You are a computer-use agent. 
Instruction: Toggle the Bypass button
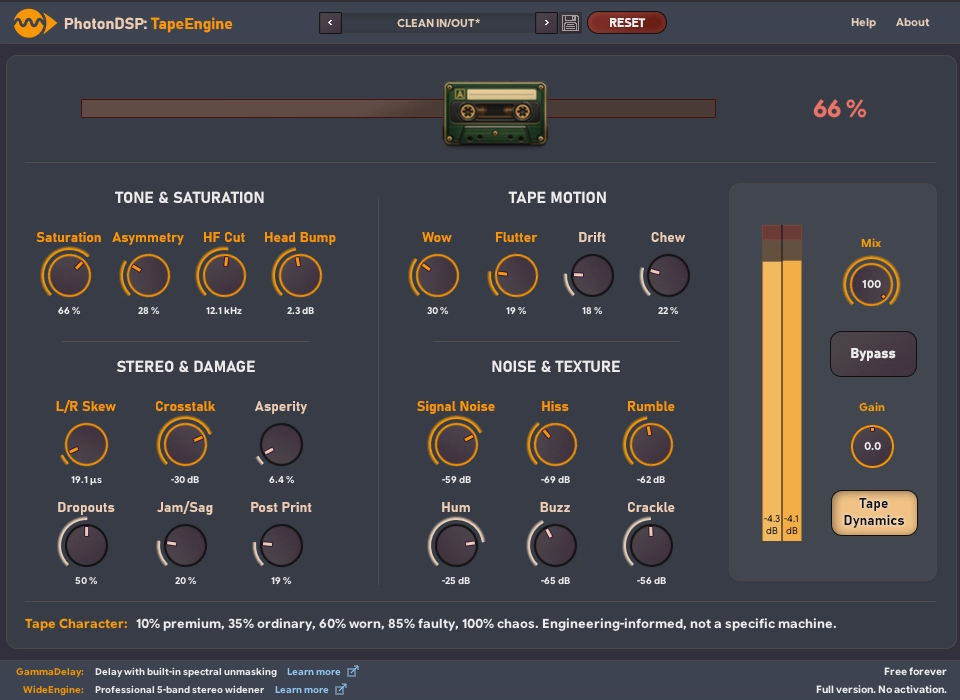coord(873,354)
